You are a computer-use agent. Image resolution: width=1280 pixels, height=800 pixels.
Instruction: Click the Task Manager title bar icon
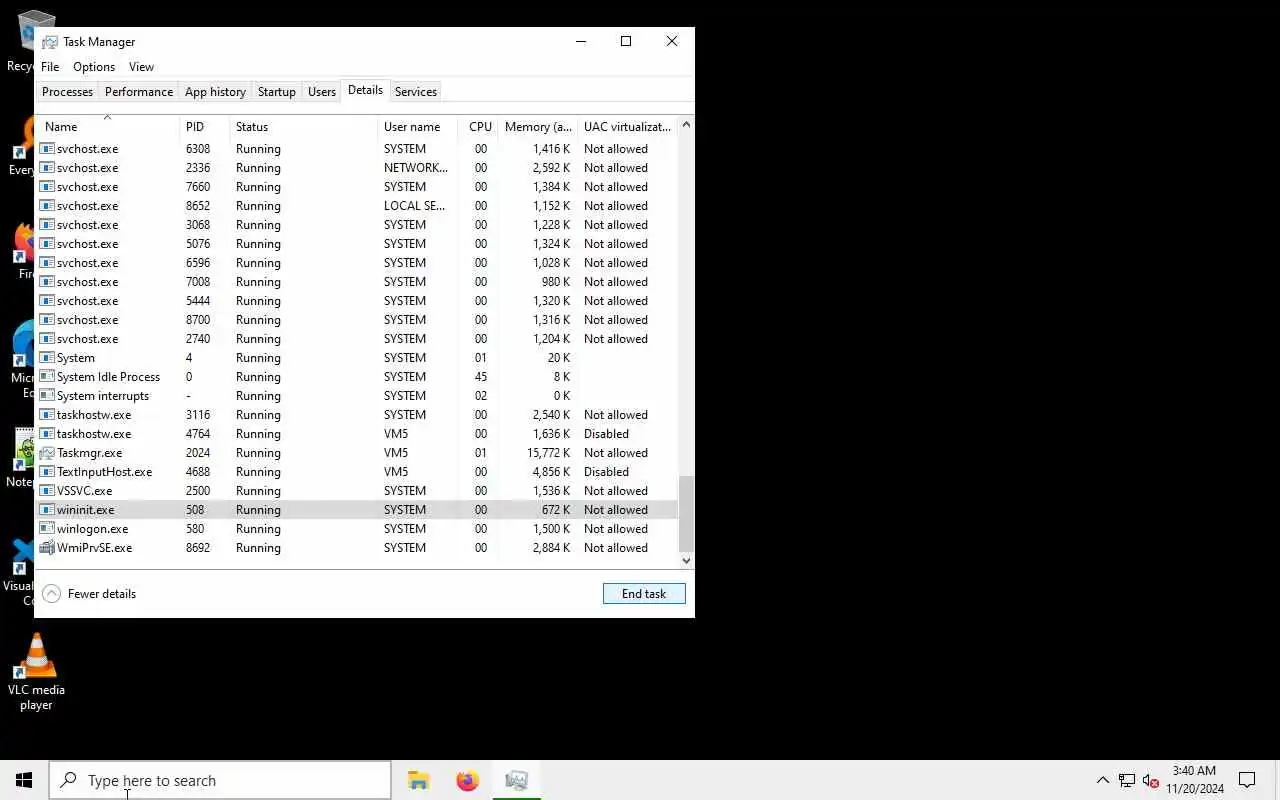[50, 42]
